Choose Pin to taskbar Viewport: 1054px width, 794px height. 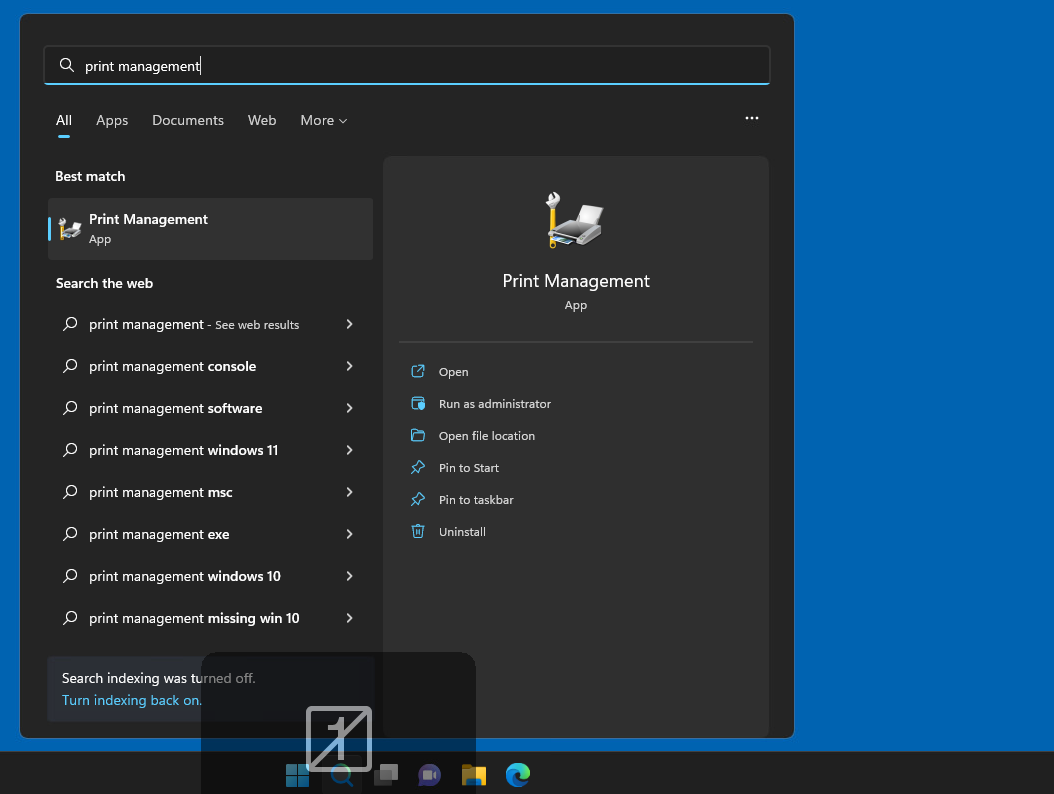pos(476,500)
